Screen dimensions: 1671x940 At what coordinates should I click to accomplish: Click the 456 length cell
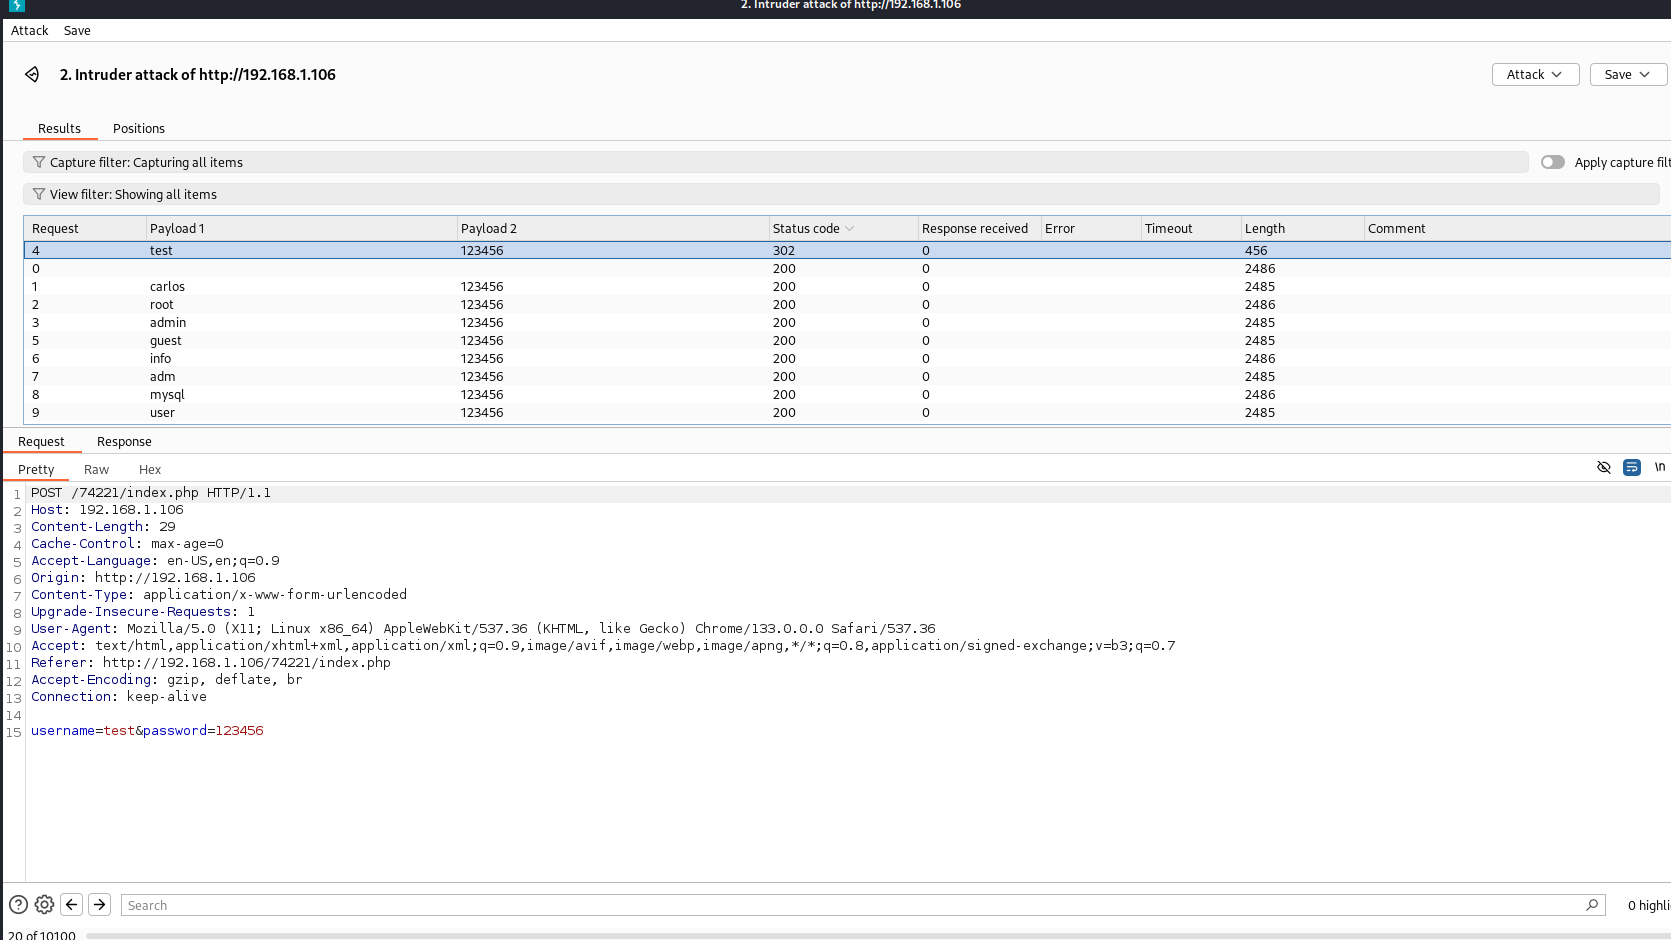(1256, 251)
